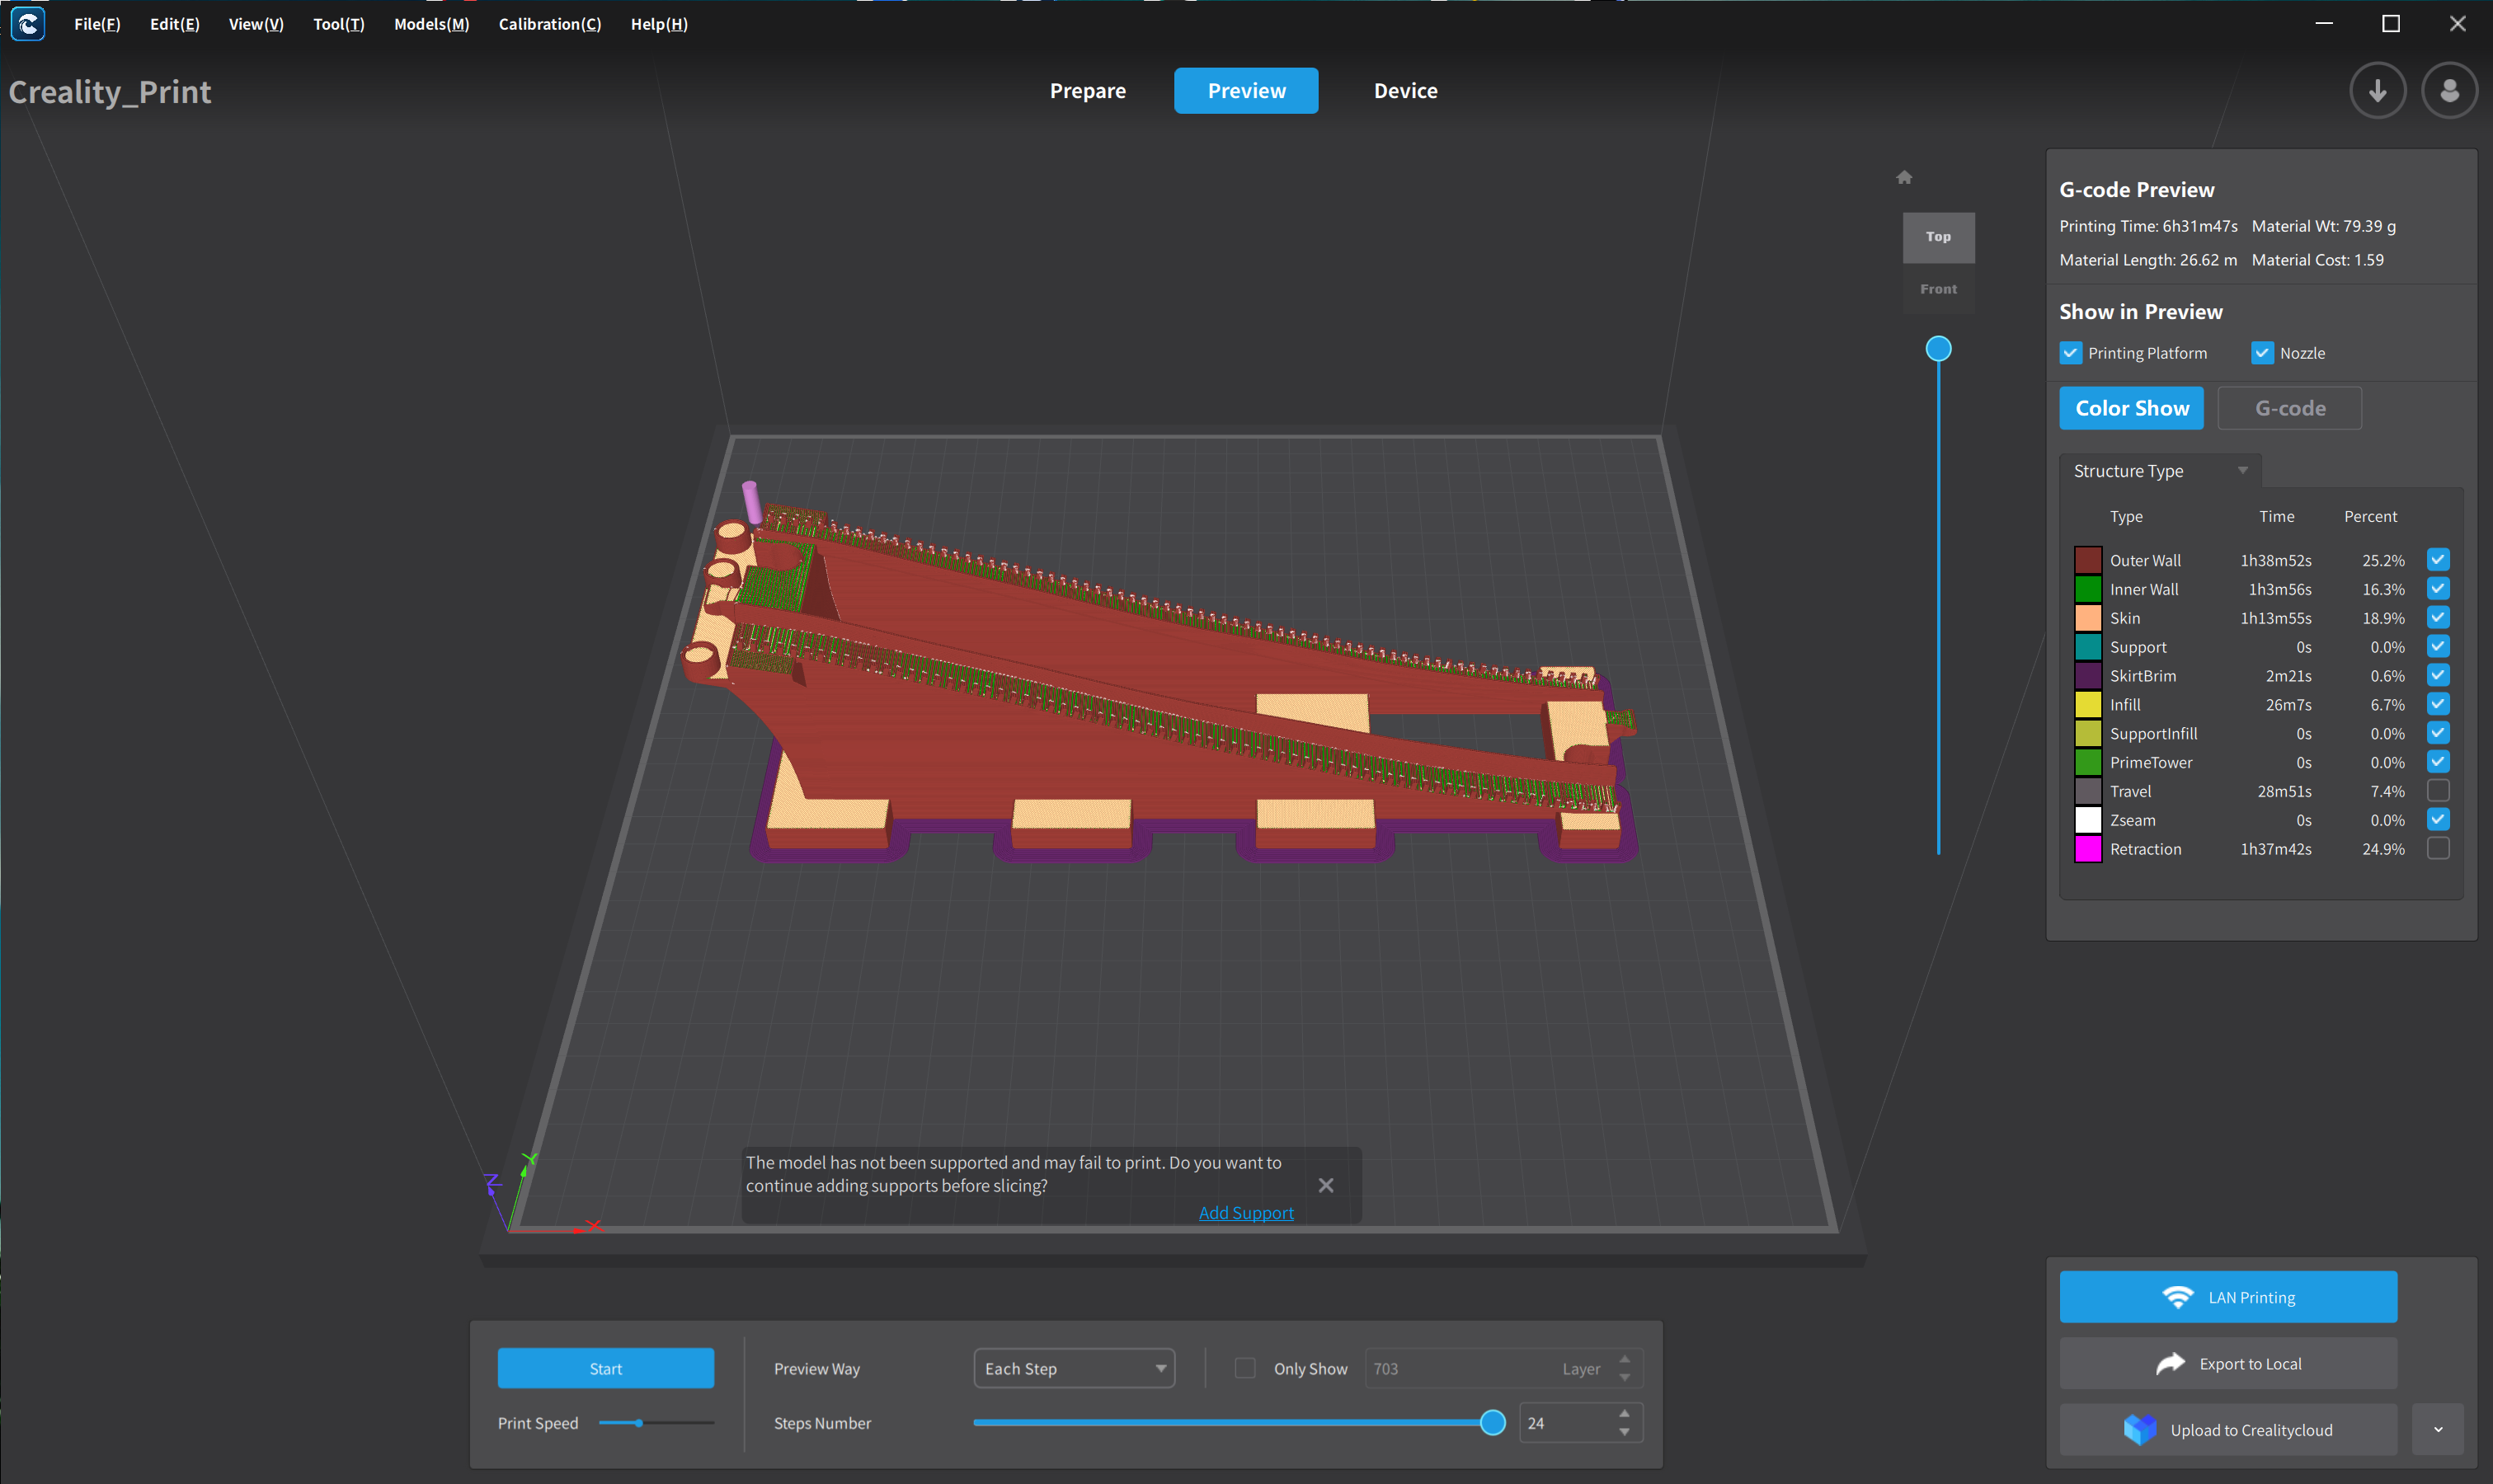Viewport: 2493px width, 1484px height.
Task: Click the Upload to Crealitycloud button
Action: [x=2228, y=1430]
